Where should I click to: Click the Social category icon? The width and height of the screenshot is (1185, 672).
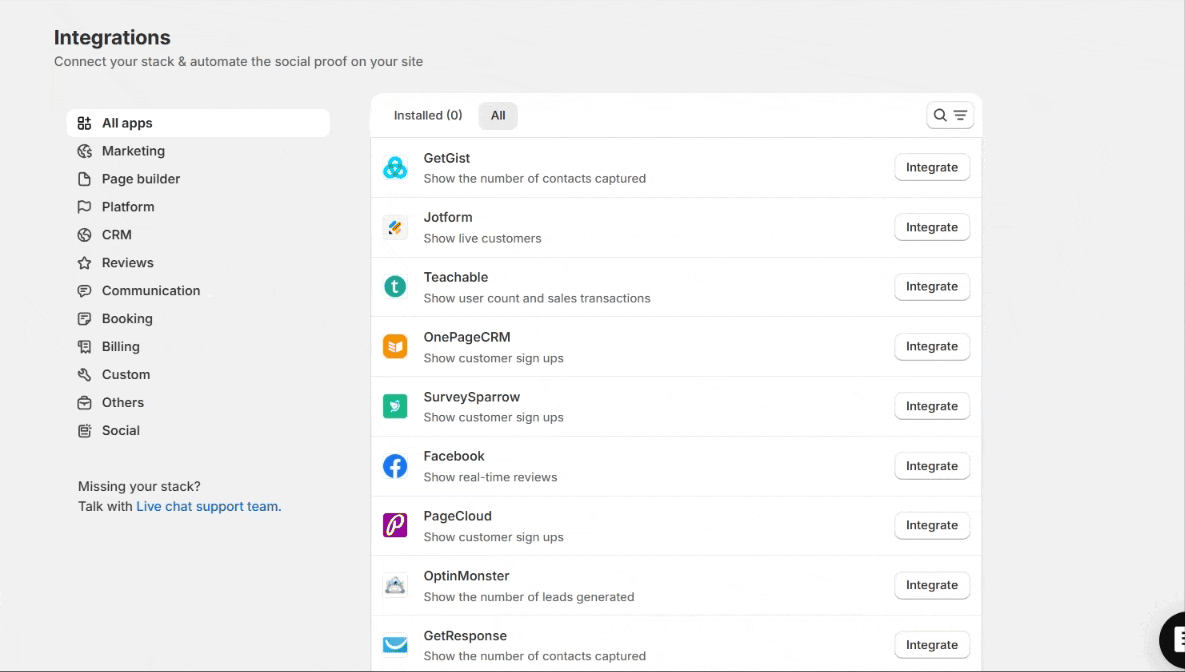point(85,431)
